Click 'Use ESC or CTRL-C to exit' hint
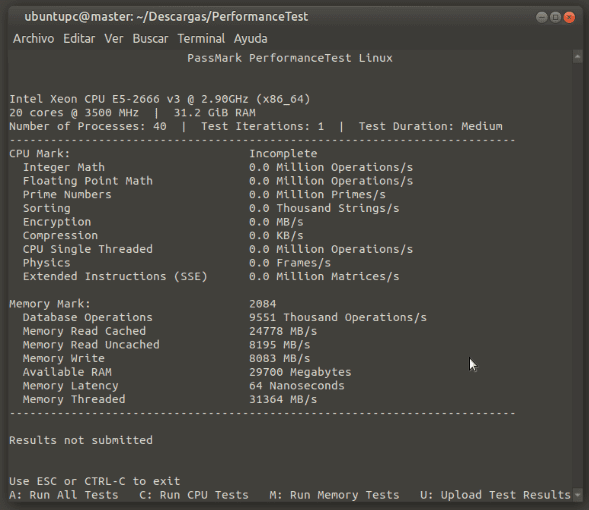This screenshot has width=589, height=510. click(x=95, y=481)
